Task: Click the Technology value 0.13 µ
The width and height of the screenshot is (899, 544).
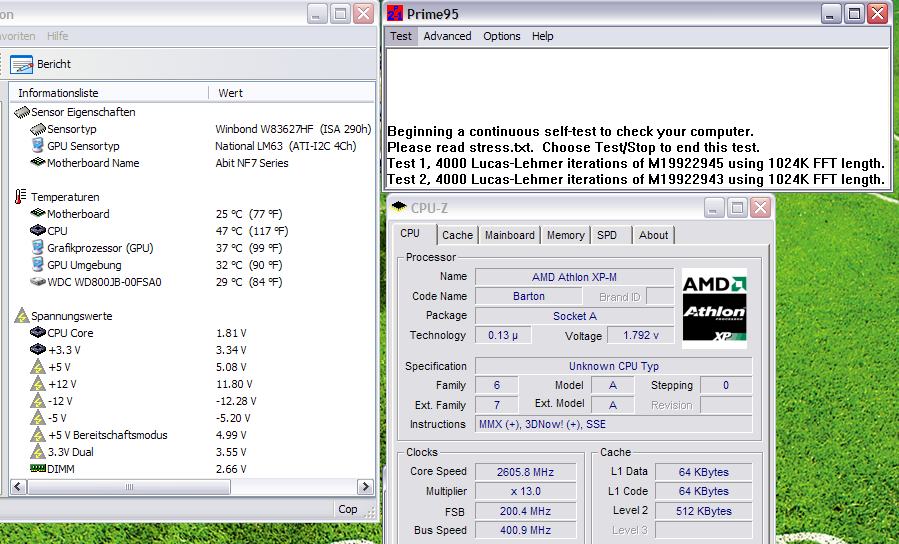Action: pos(503,335)
